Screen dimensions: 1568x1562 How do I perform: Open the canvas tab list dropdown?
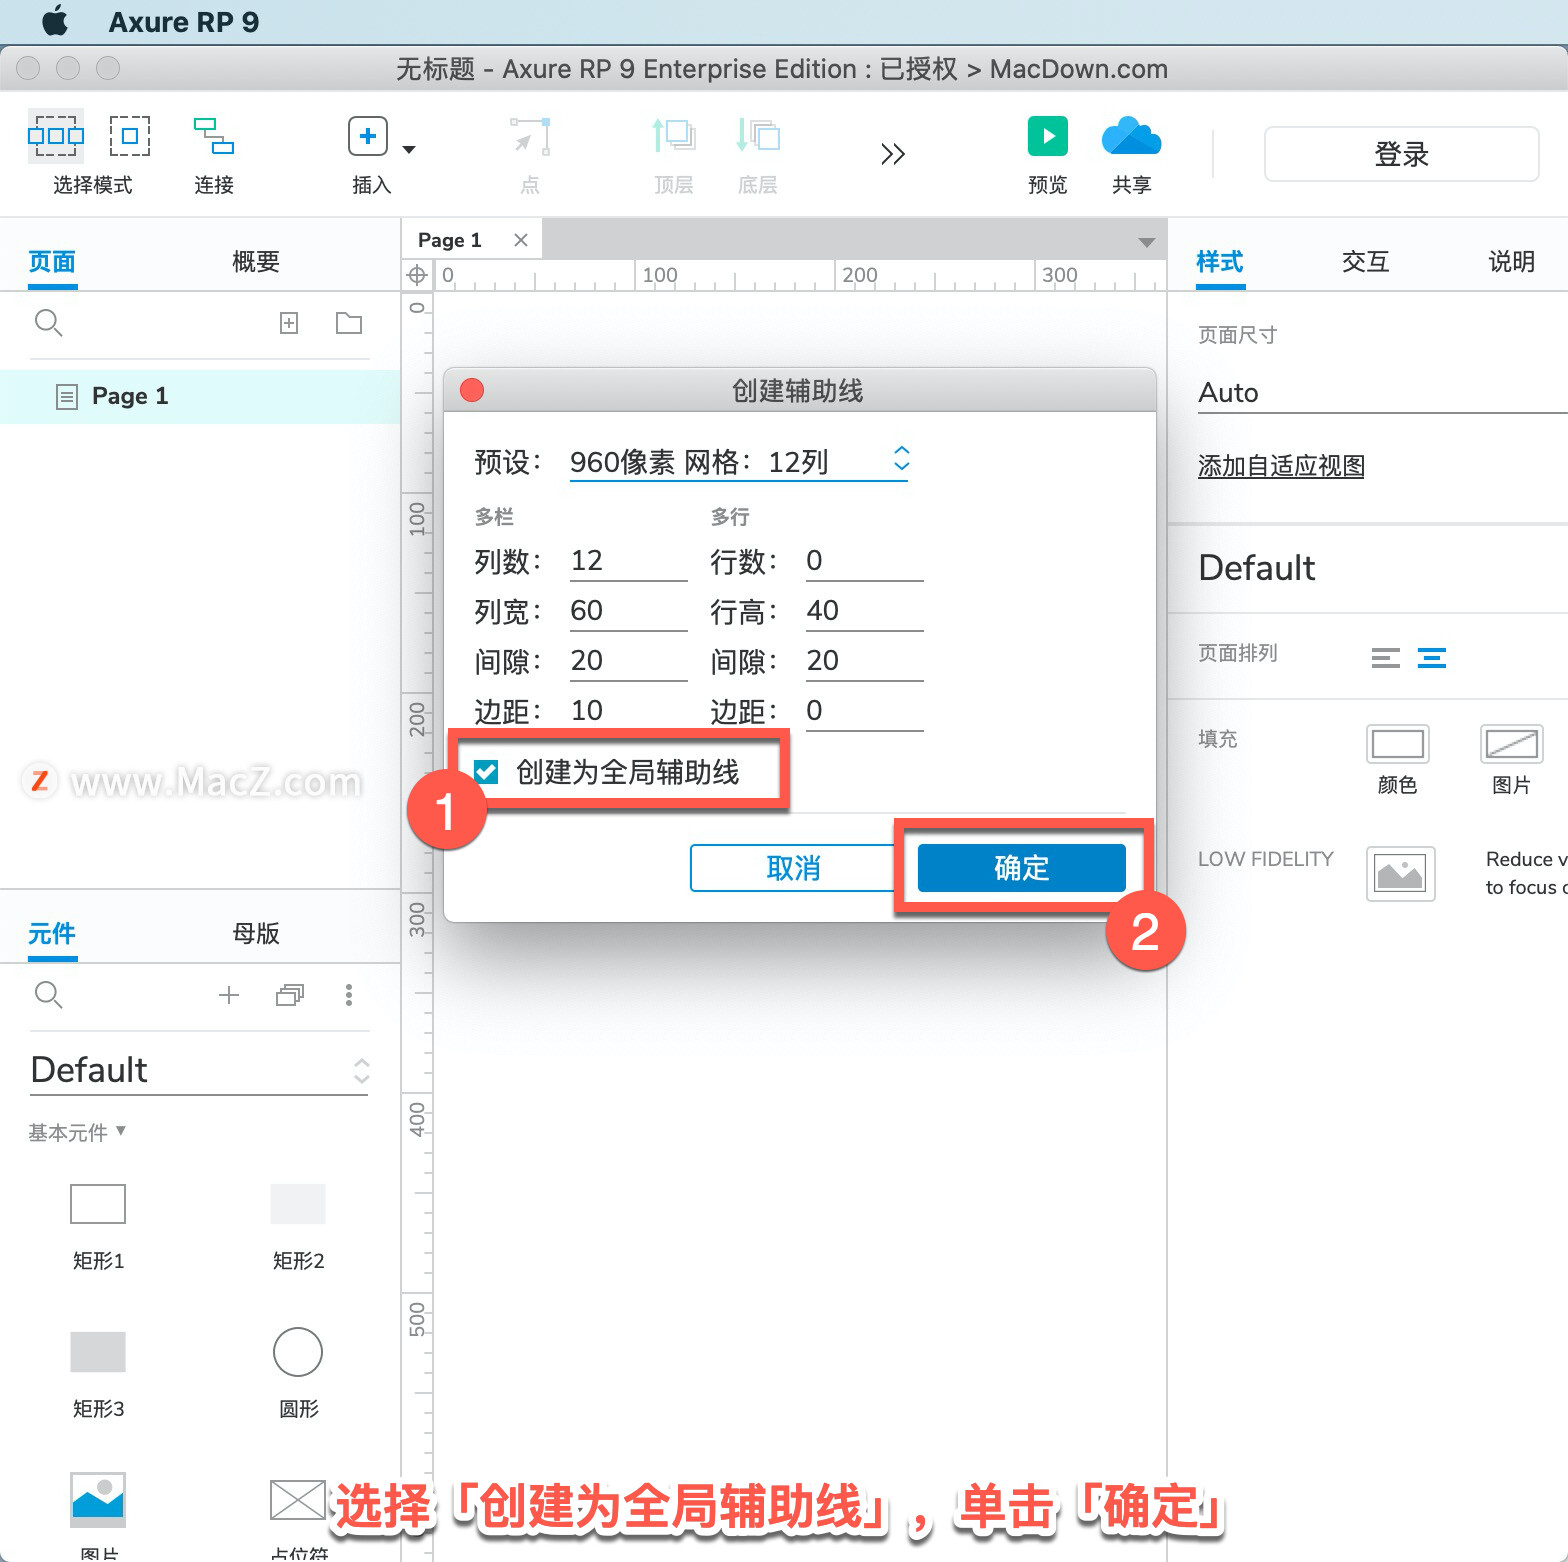click(x=1147, y=242)
